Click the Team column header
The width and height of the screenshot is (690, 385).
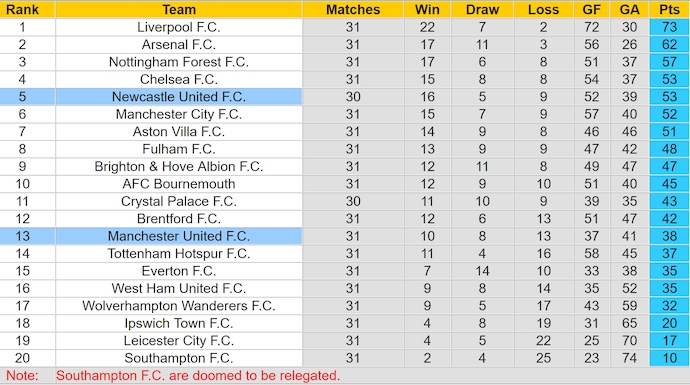click(x=179, y=9)
